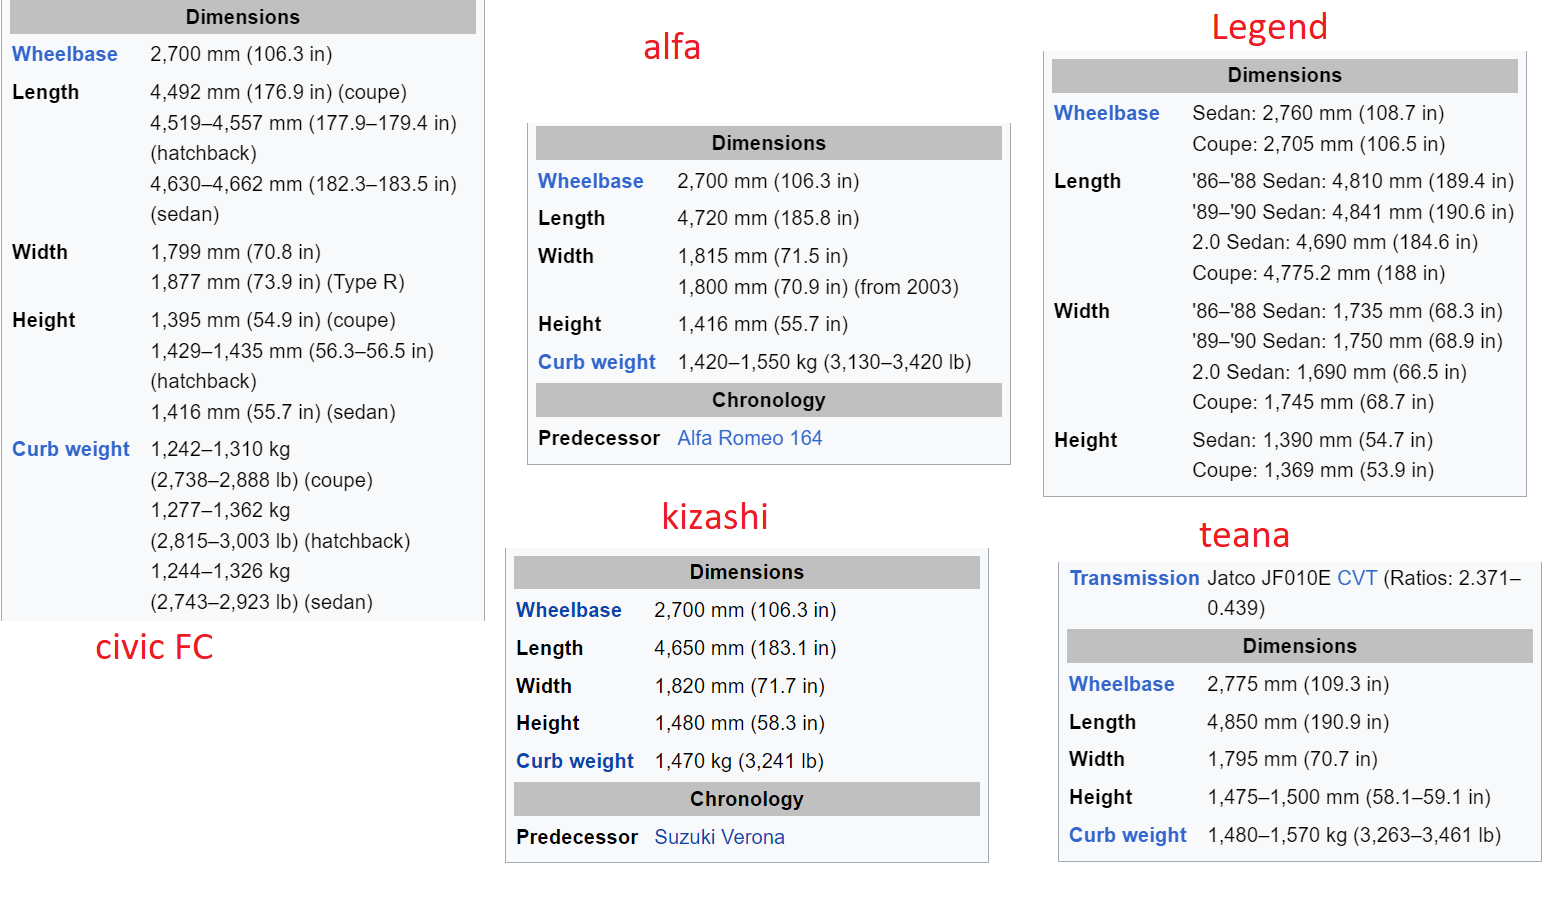The height and width of the screenshot is (916, 1558).
Task: Select the '1,480–1,570 kg (3,263–3,461 lb)' weight
Action: 1355,835
